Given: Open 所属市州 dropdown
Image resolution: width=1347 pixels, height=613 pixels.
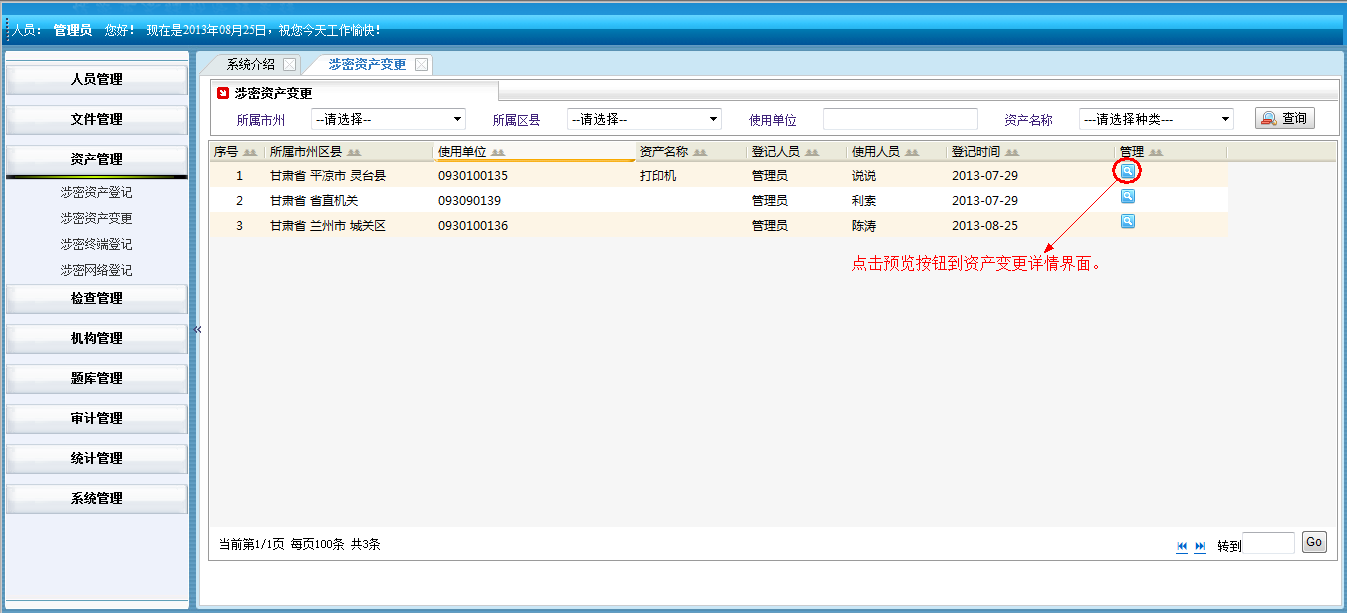Looking at the screenshot, I should [x=389, y=119].
